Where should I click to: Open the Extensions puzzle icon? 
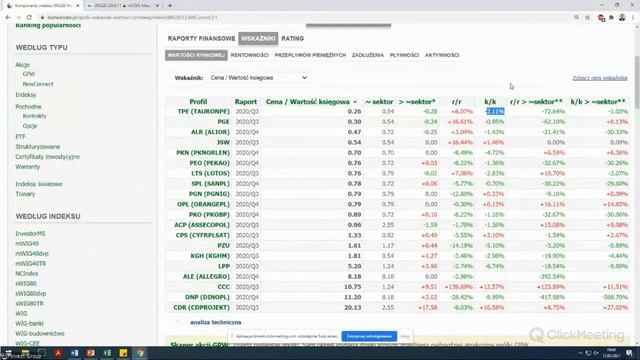[x=611, y=18]
